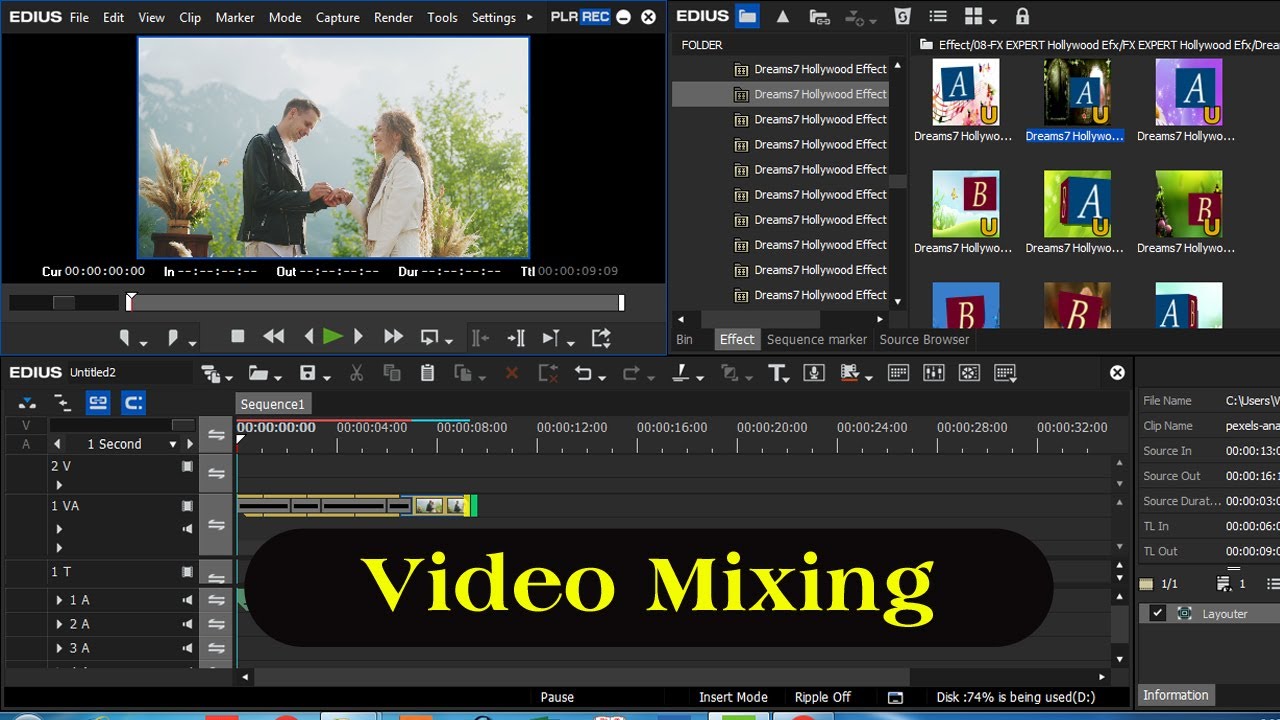Screen dimensions: 1280x720
Task: Click the Set In point icon
Action: point(126,338)
